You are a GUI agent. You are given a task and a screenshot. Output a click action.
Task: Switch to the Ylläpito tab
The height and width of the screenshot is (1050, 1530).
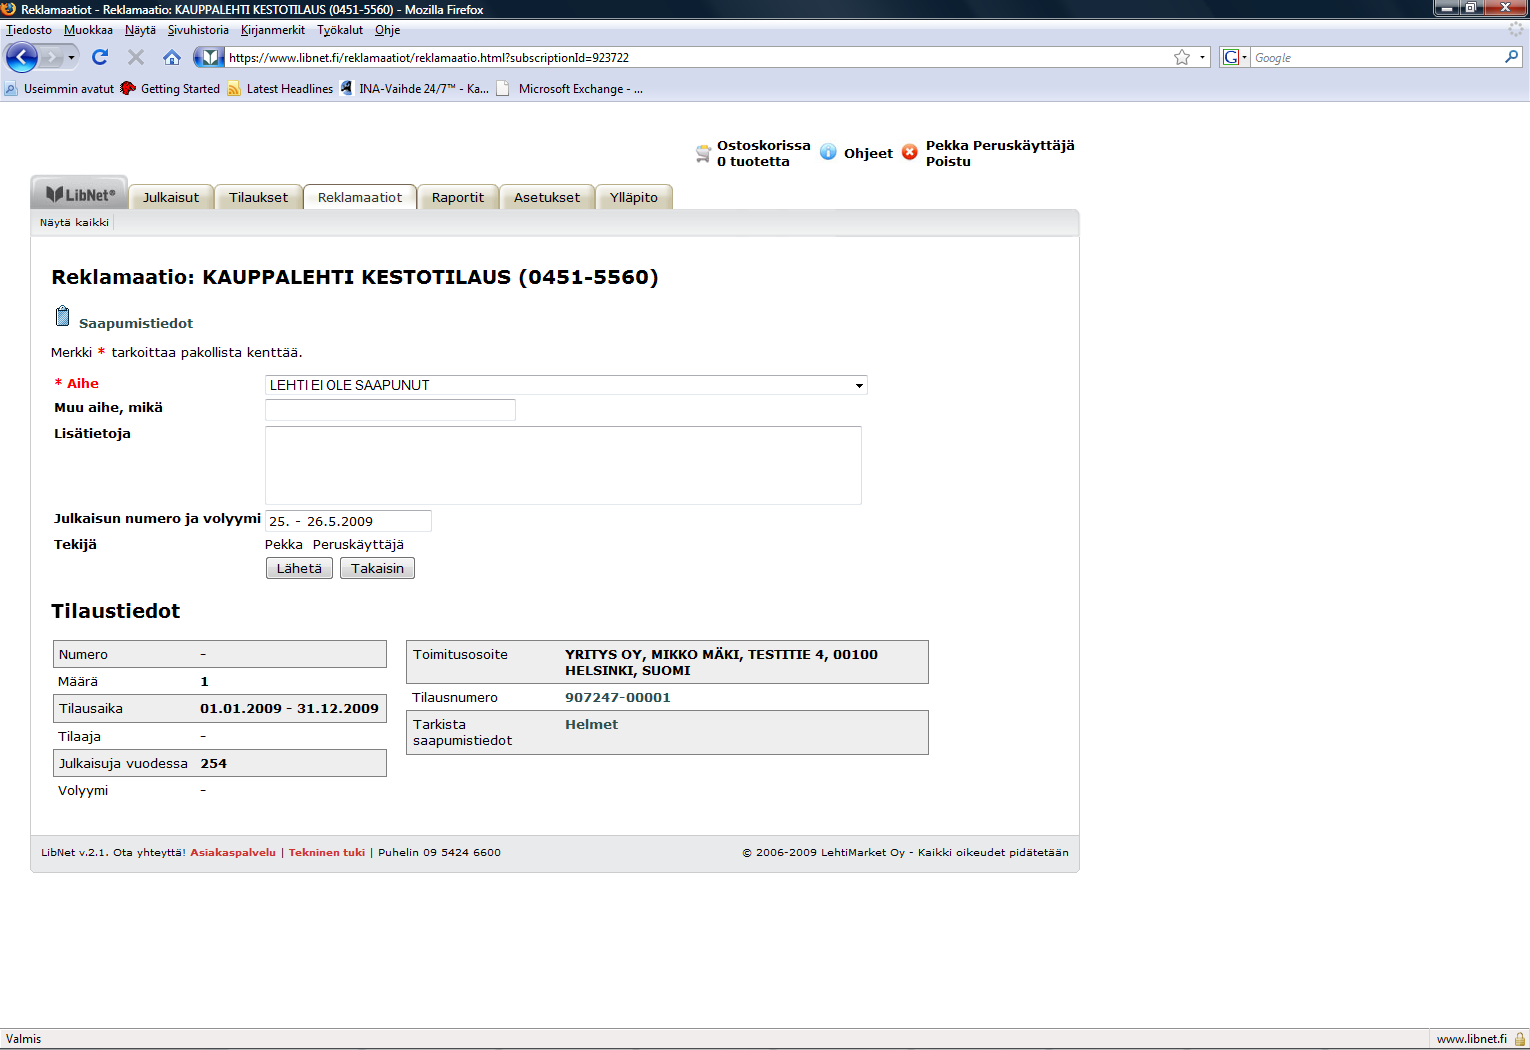pyautogui.click(x=634, y=197)
